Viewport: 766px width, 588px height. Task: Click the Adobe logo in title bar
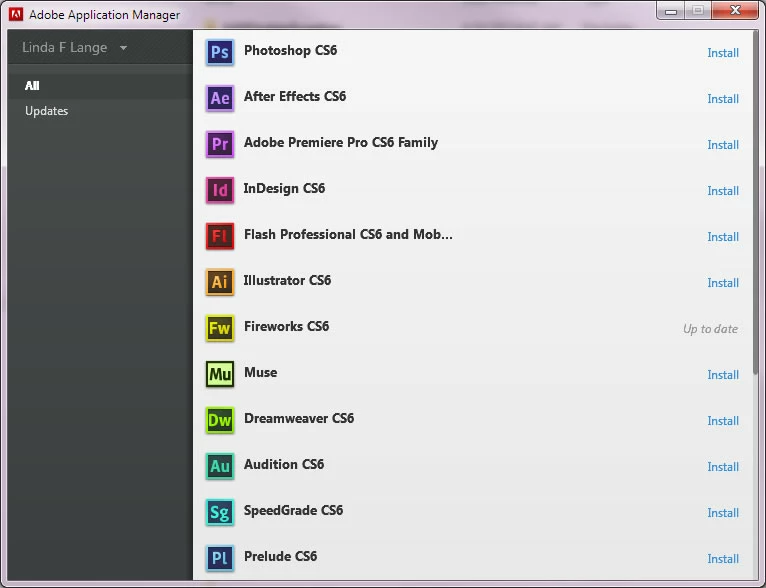pos(16,14)
